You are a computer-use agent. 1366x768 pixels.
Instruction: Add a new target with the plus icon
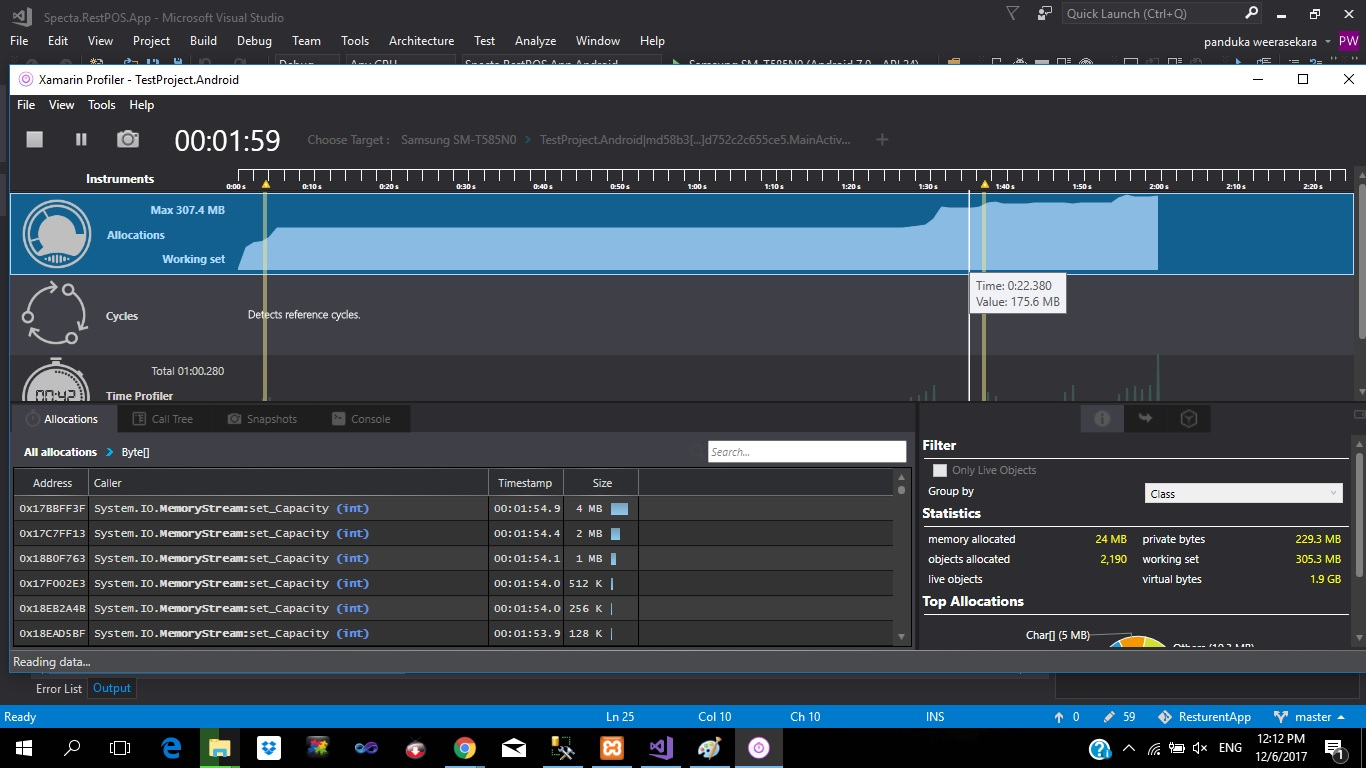coord(882,140)
